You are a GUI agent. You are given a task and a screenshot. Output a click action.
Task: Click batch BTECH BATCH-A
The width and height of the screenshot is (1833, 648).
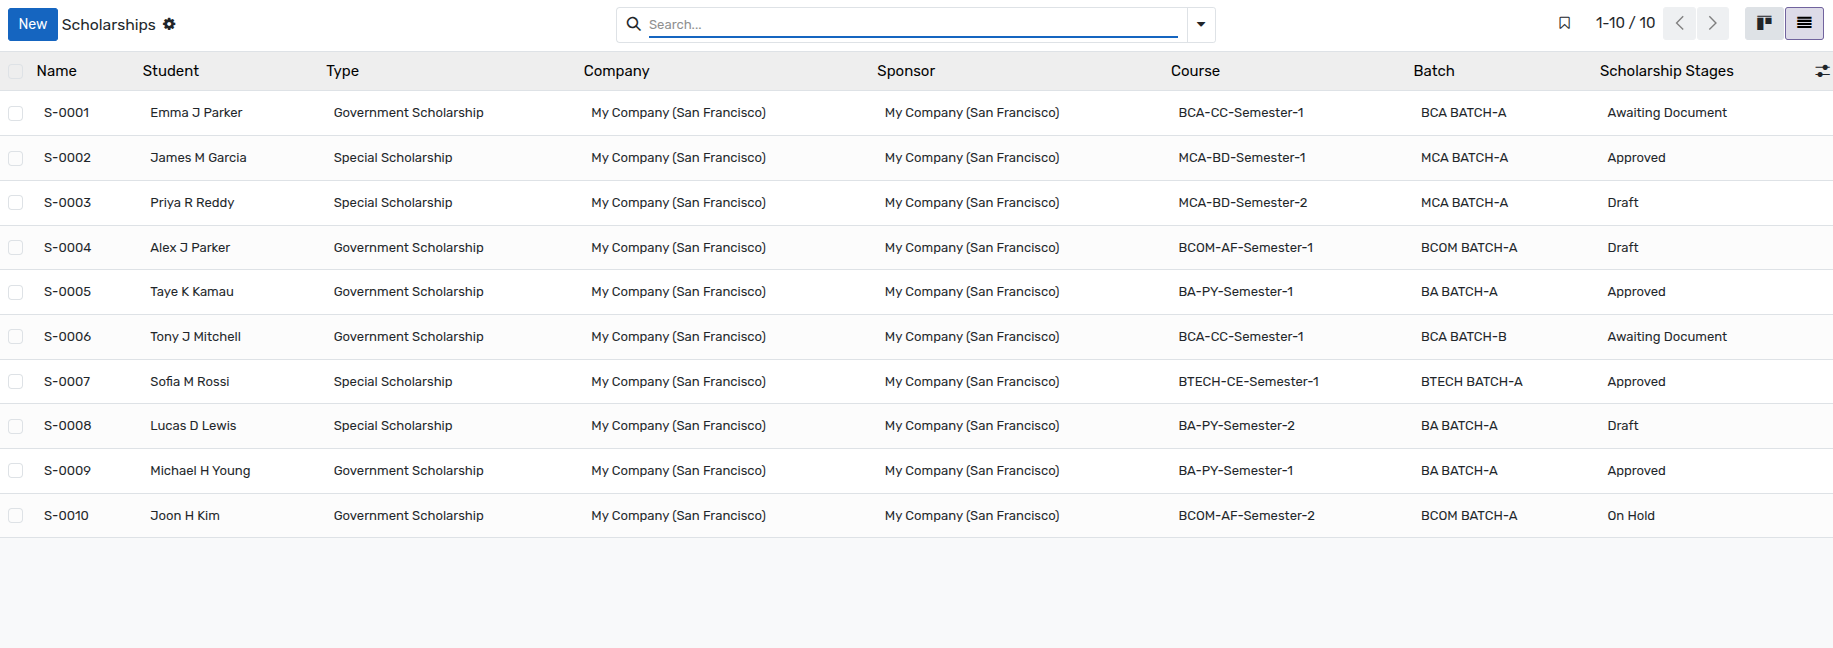click(x=1472, y=382)
